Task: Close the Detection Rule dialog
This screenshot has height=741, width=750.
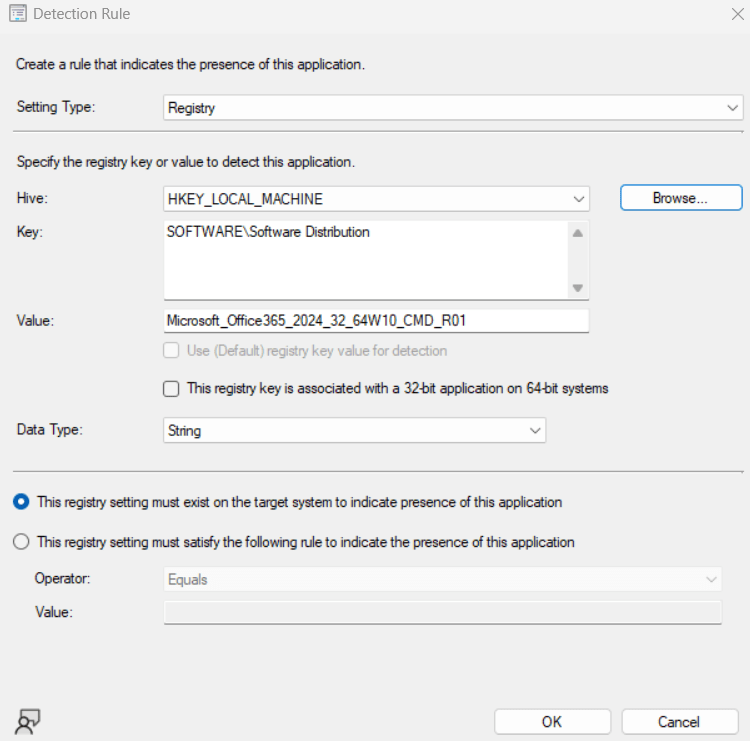Action: (735, 14)
